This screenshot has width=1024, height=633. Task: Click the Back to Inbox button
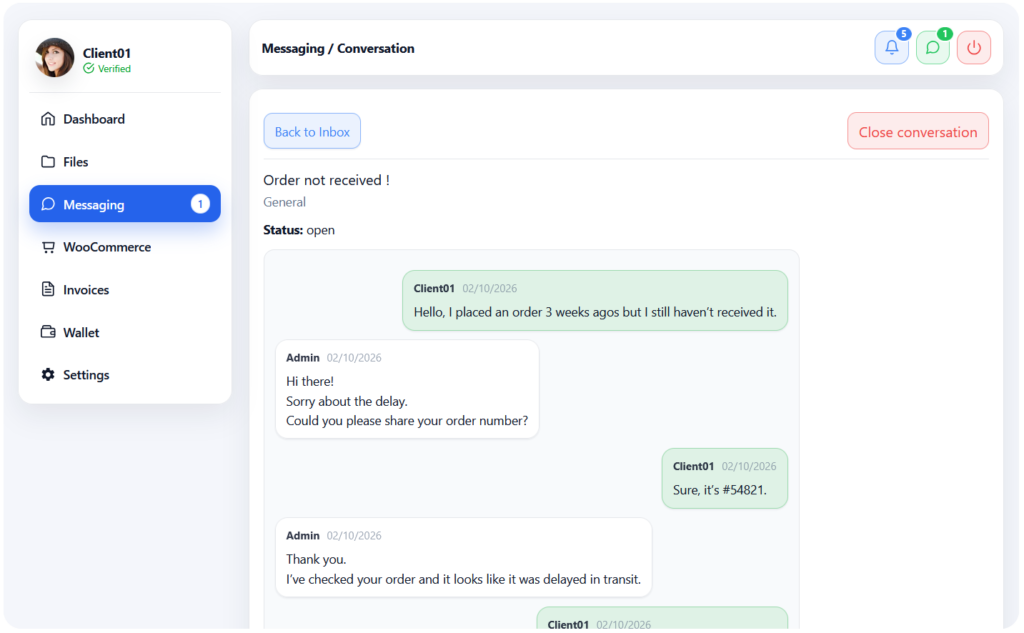click(x=312, y=132)
